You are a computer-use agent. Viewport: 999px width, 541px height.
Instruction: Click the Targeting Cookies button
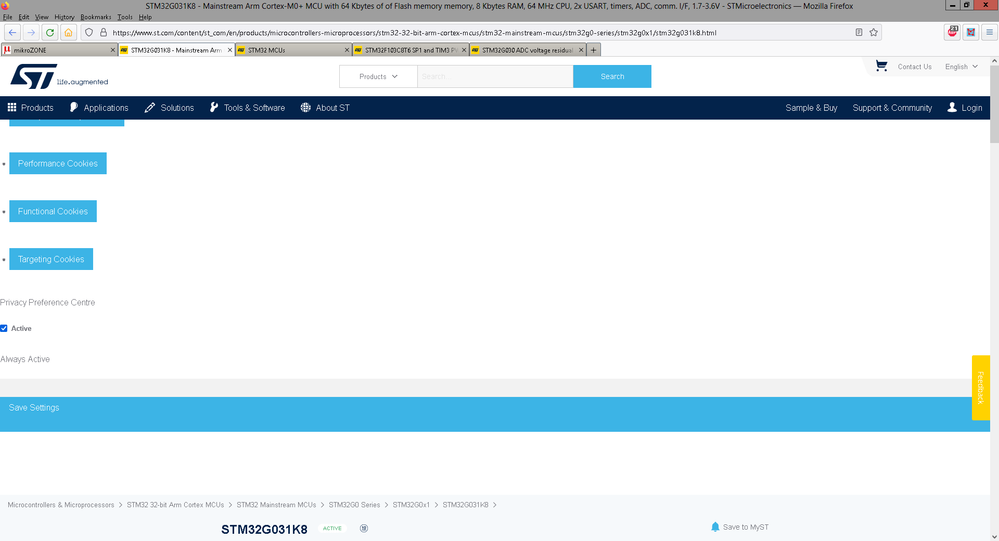(x=51, y=259)
